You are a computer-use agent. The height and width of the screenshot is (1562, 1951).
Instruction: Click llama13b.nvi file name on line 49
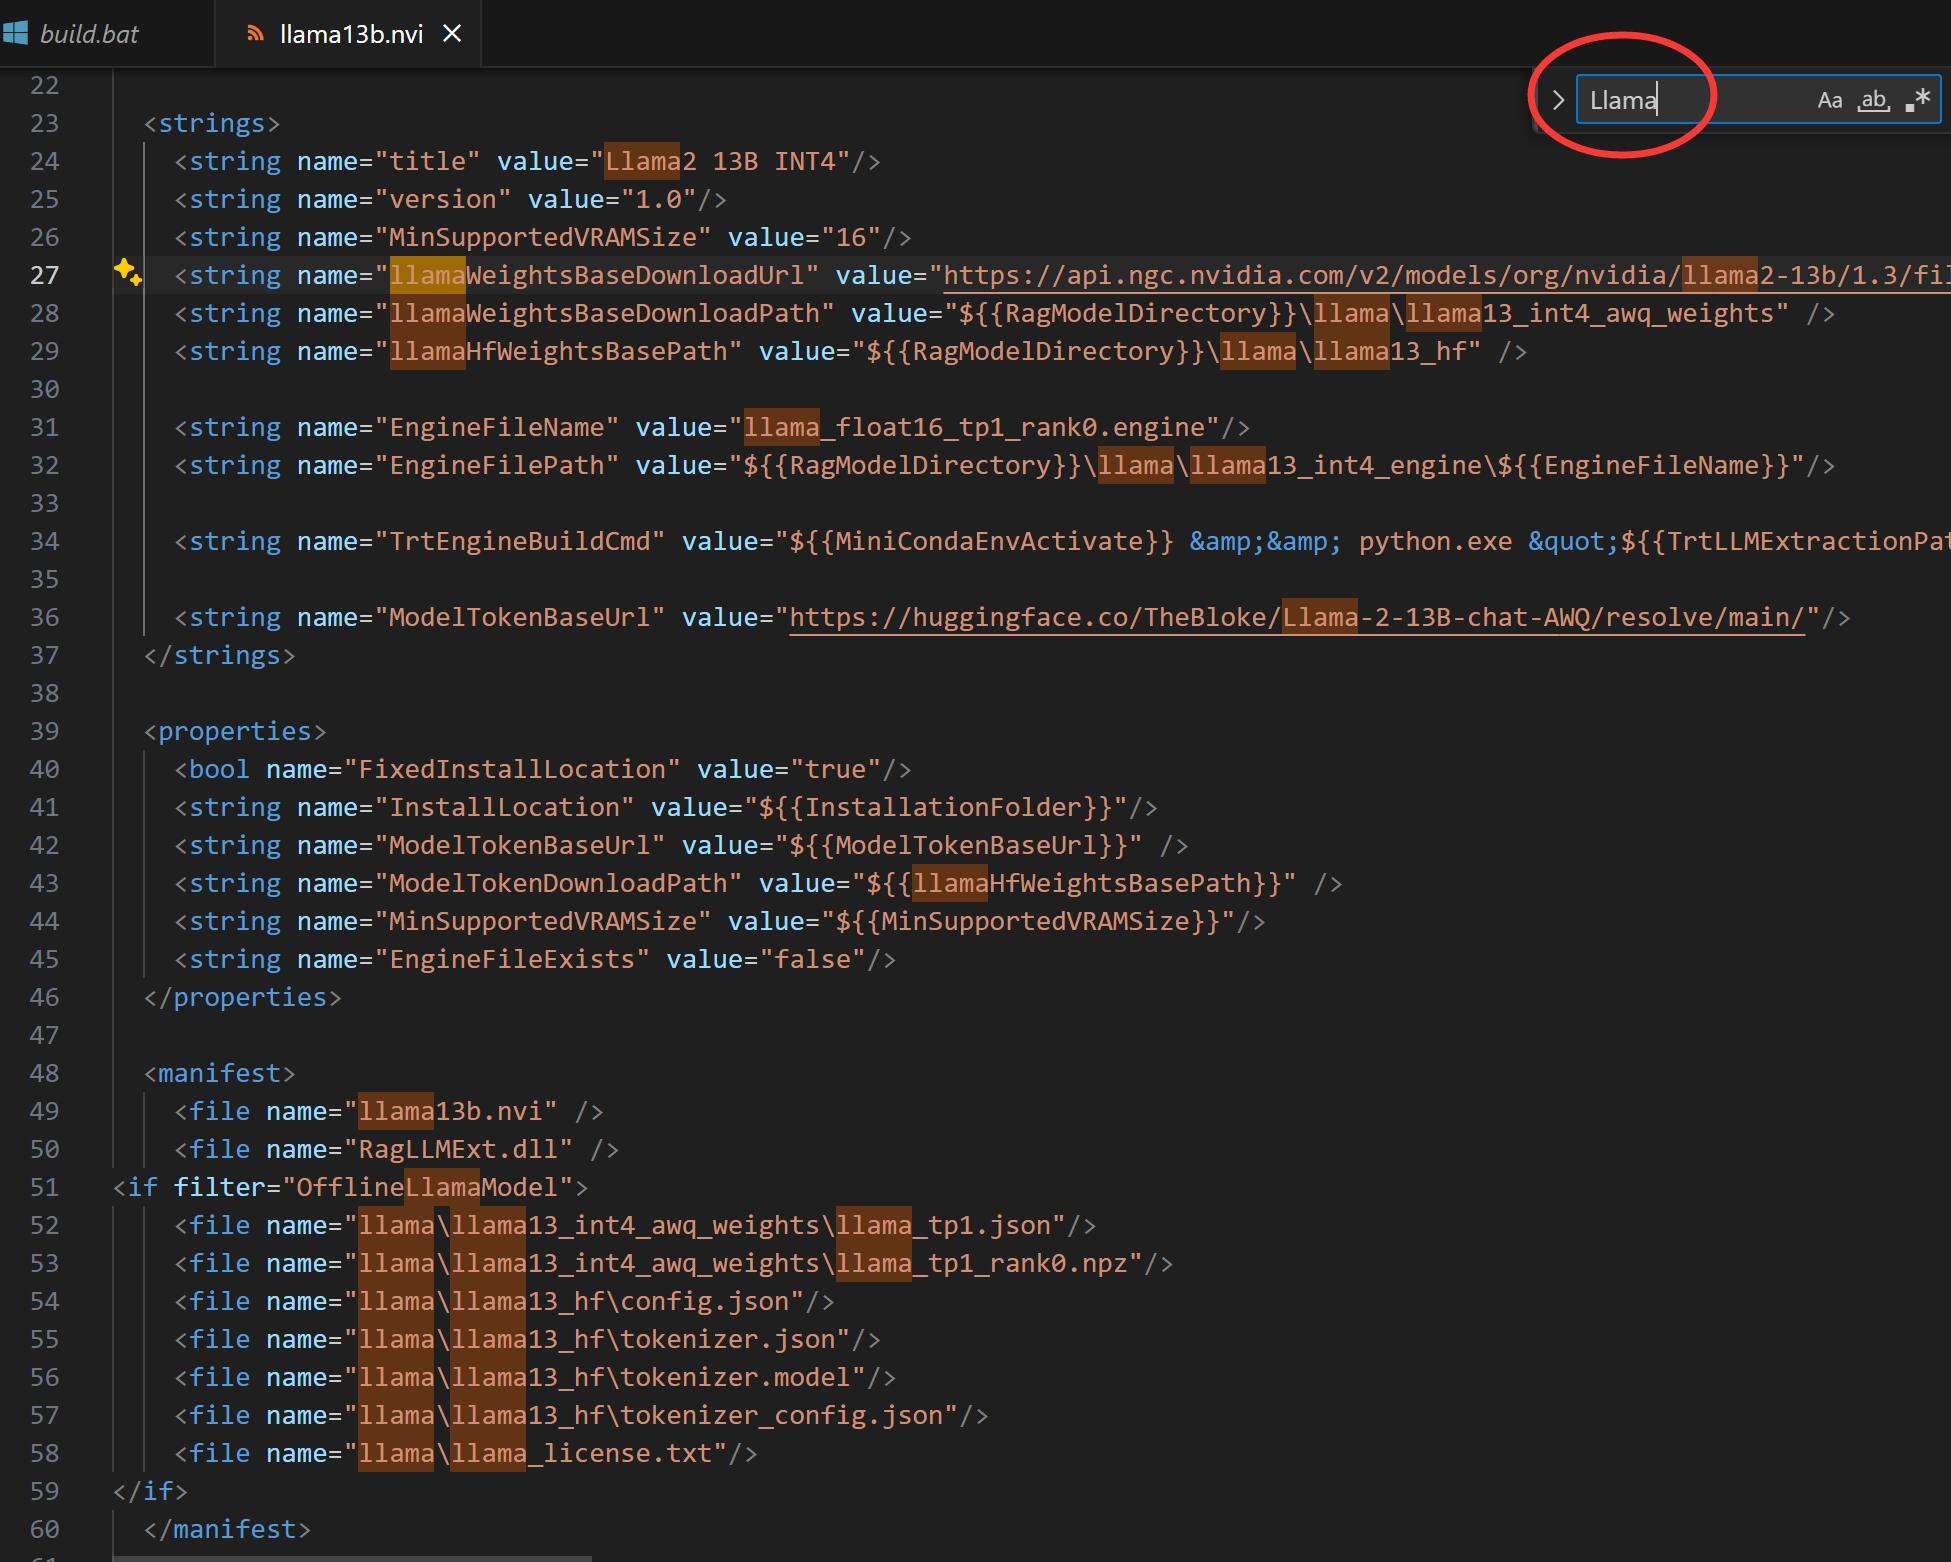pyautogui.click(x=450, y=1111)
